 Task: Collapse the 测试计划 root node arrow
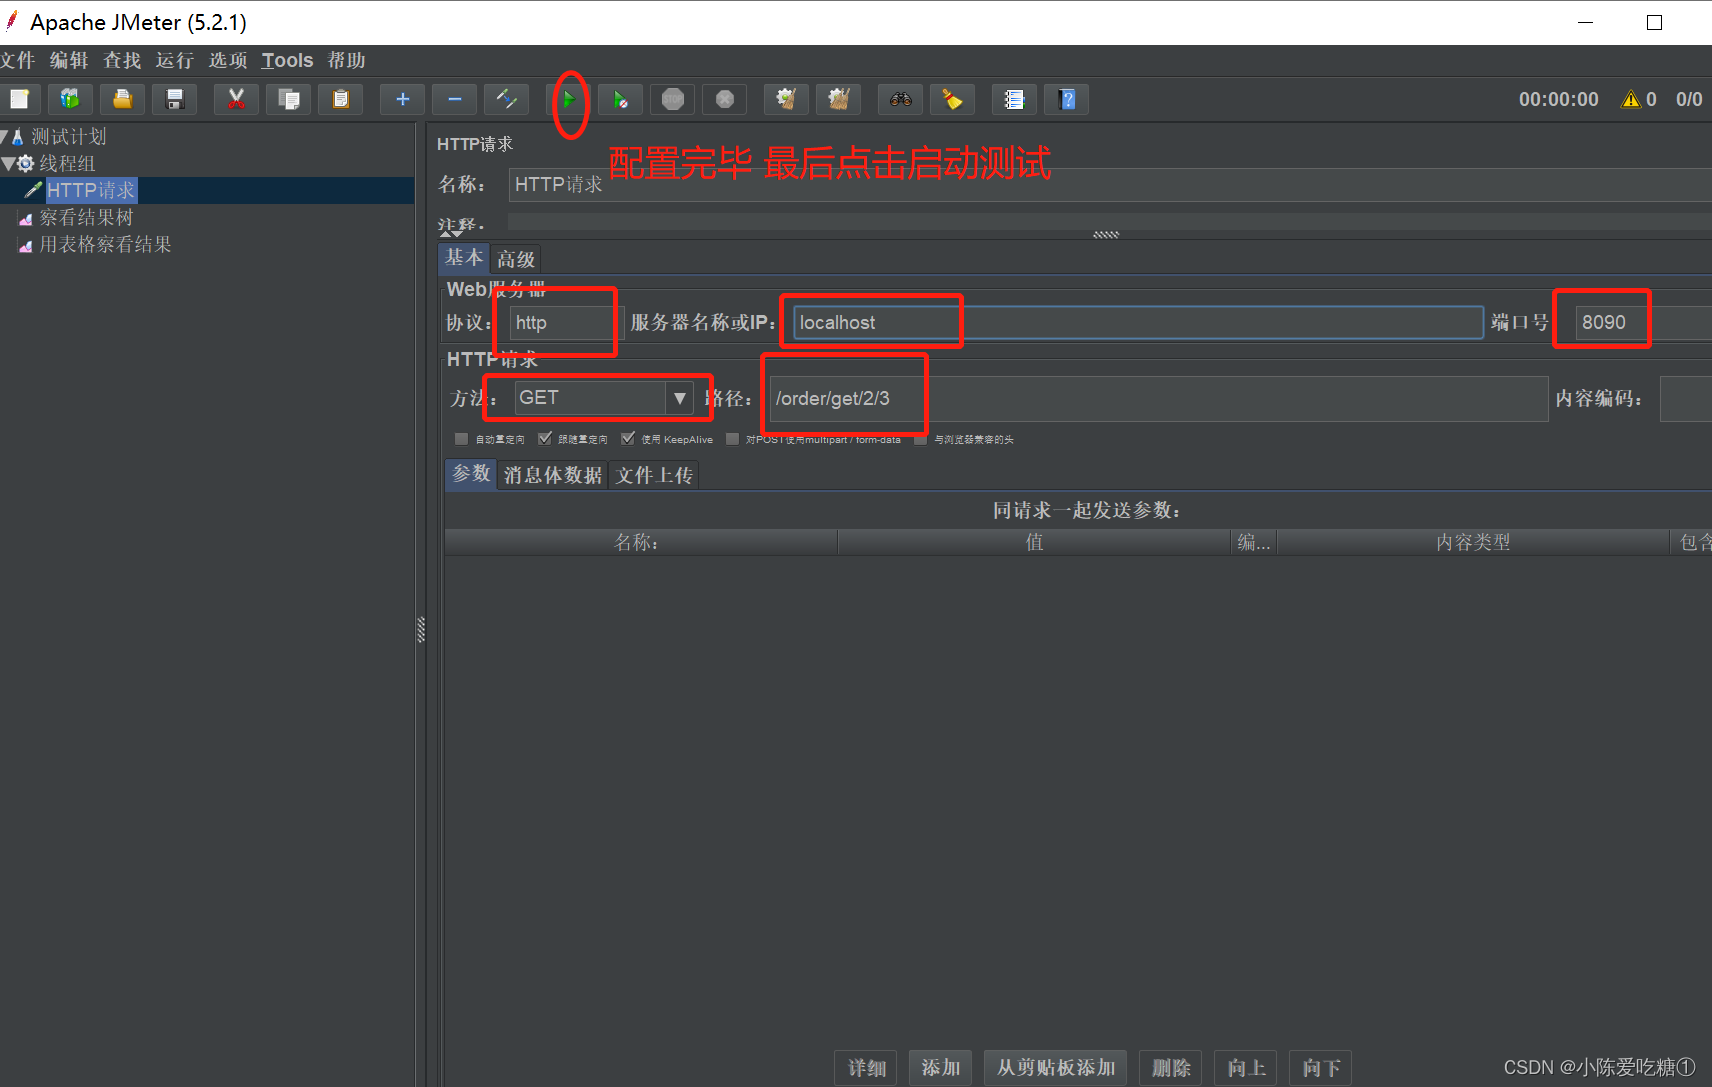[4, 136]
